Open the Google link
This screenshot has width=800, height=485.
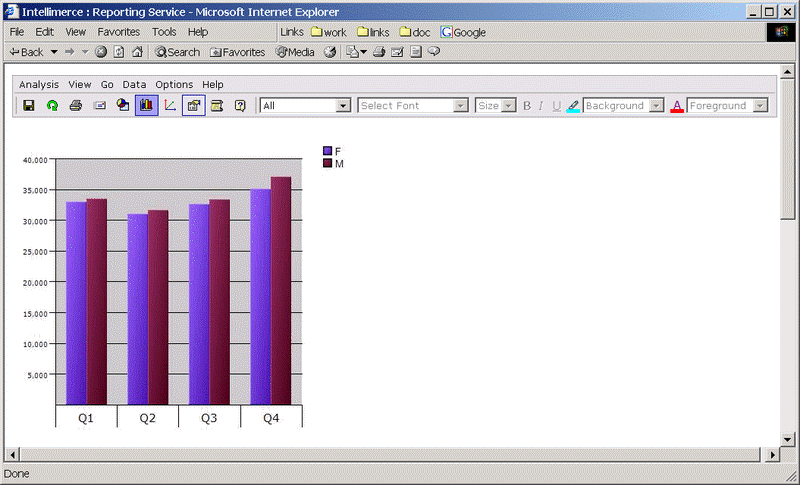pyautogui.click(x=463, y=32)
